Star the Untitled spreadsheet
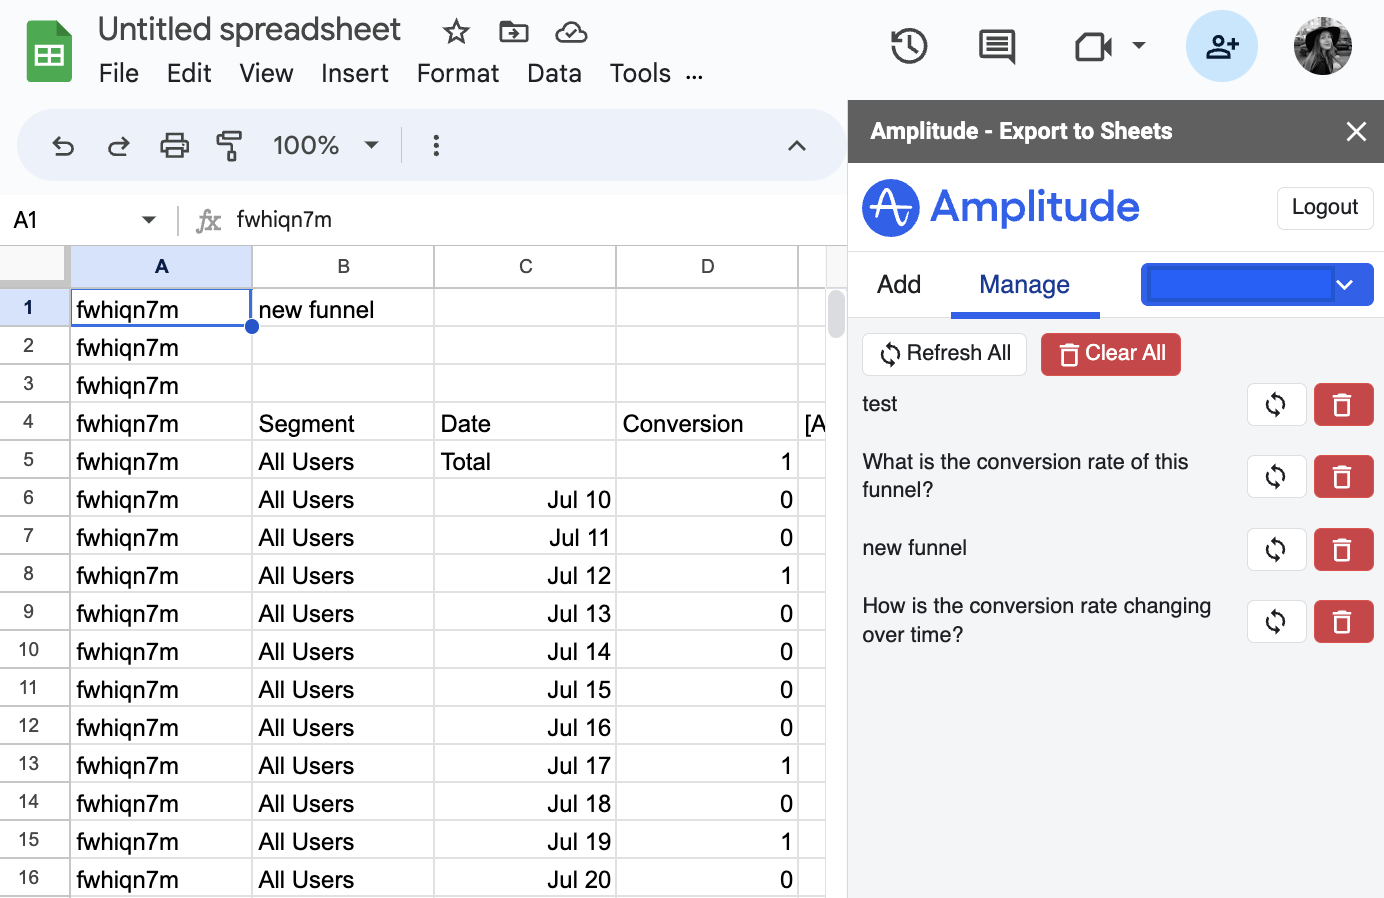The height and width of the screenshot is (898, 1384). click(x=456, y=32)
